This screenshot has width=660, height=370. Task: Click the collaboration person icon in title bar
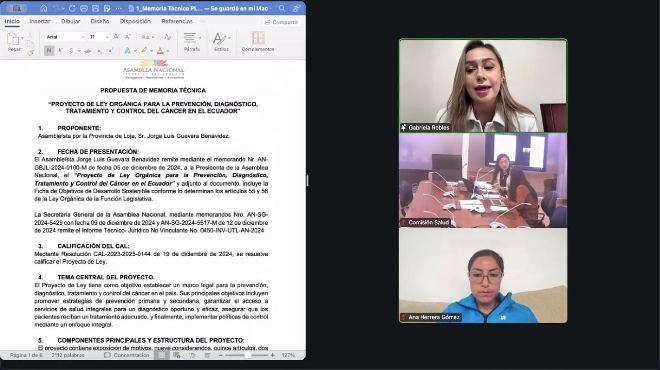click(296, 8)
